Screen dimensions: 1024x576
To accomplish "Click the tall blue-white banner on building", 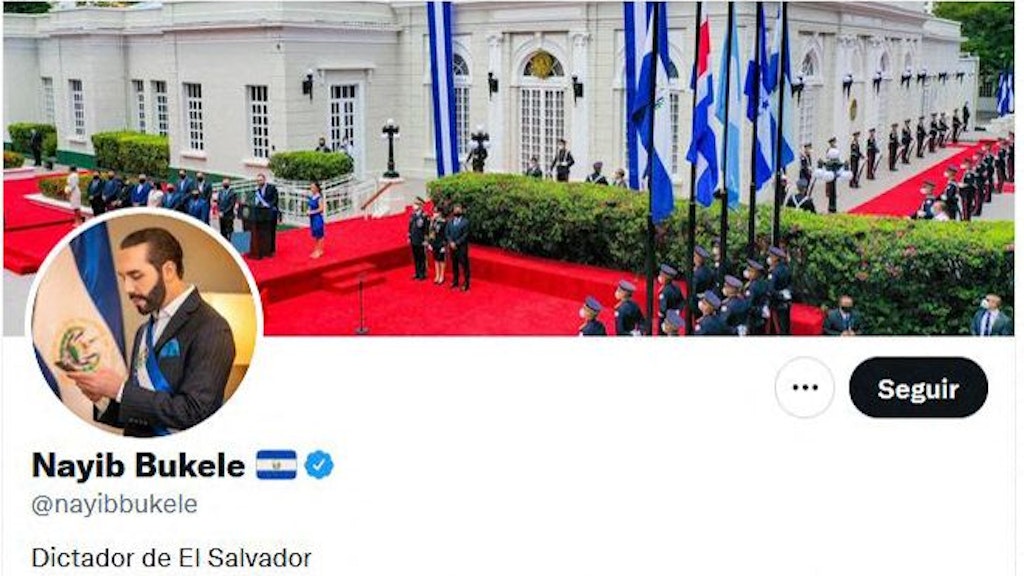I will tap(443, 89).
